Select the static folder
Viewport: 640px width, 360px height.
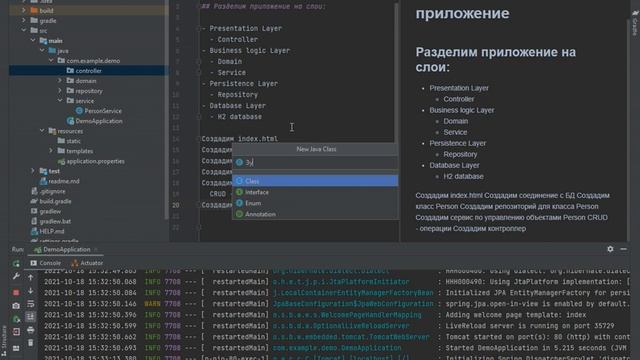pos(73,141)
